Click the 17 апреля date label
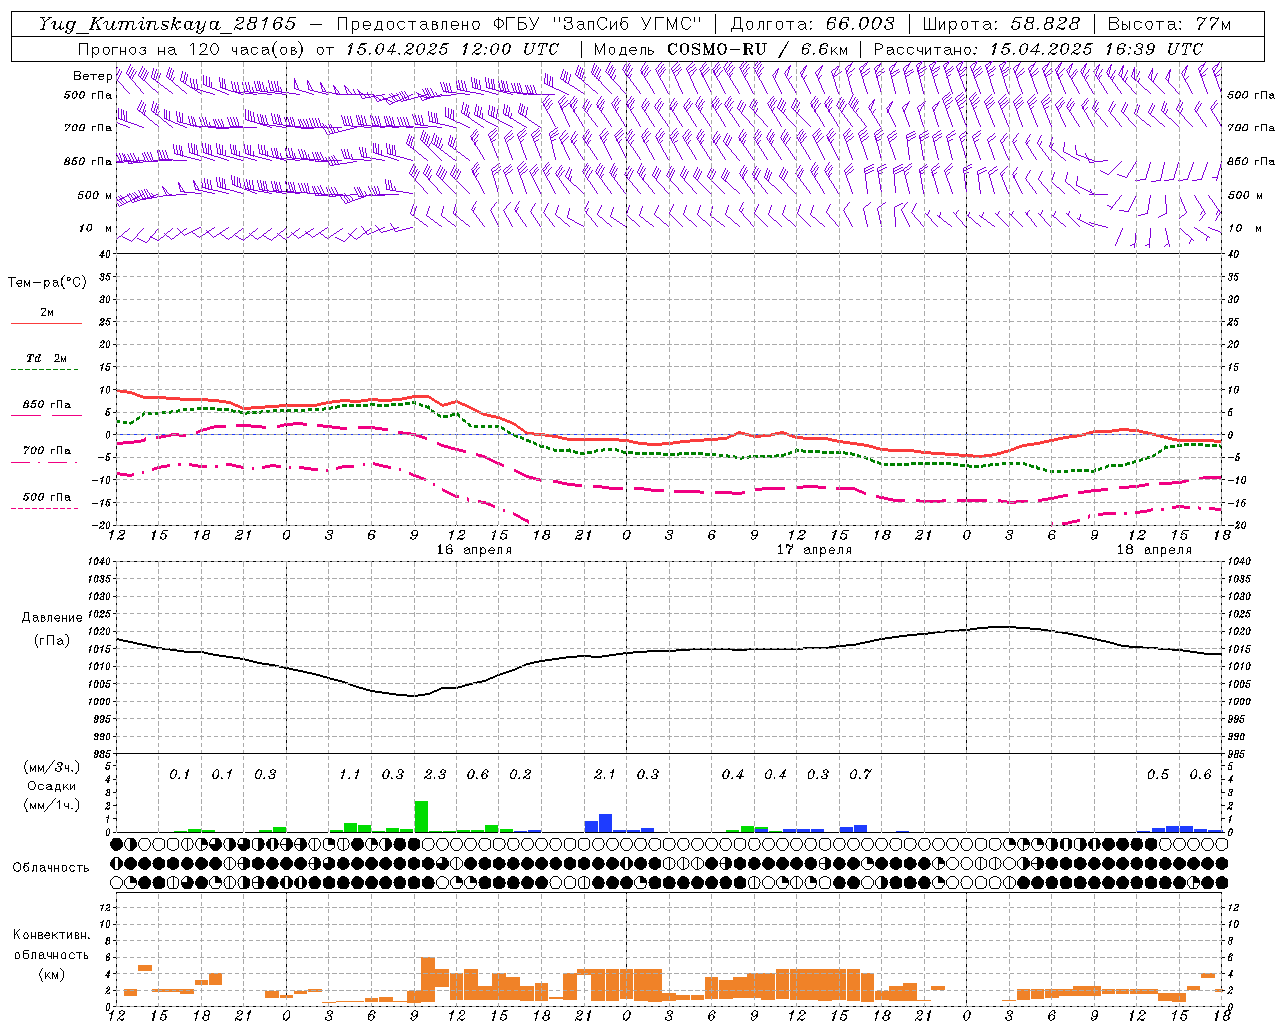The width and height of the screenshot is (1280, 1024). (x=814, y=550)
